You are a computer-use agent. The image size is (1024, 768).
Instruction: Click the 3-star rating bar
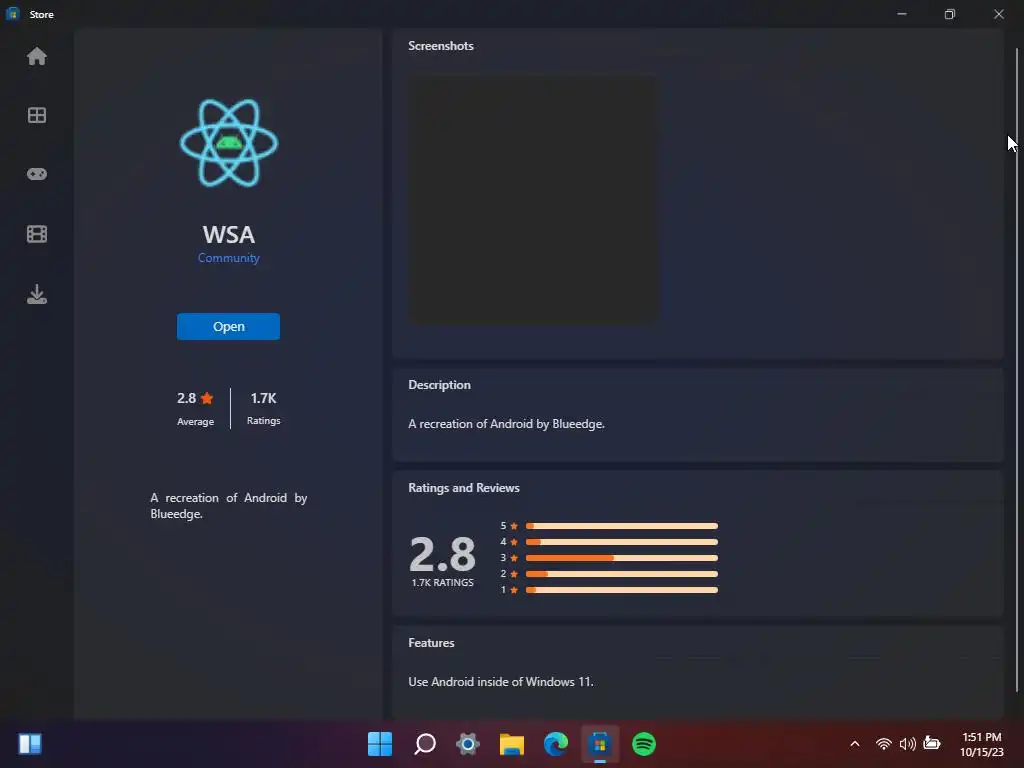point(622,558)
